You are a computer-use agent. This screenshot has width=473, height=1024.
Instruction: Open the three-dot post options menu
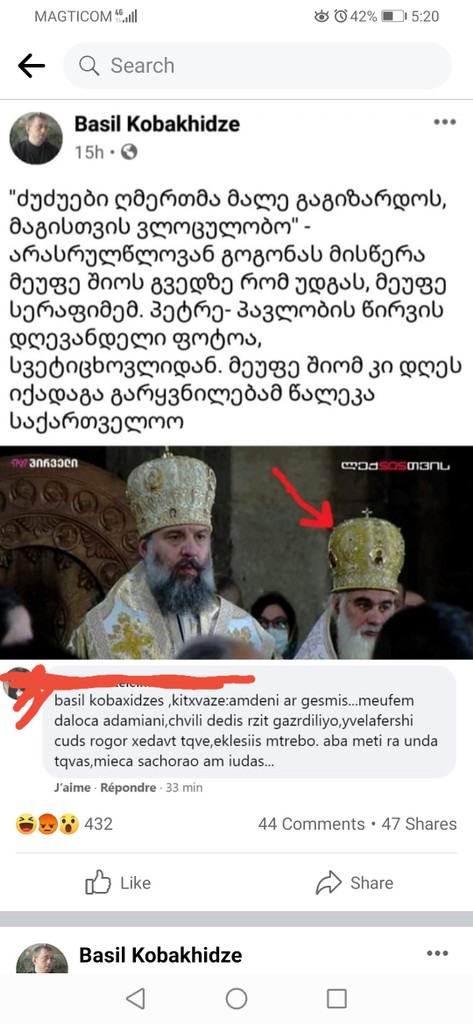pyautogui.click(x=444, y=122)
